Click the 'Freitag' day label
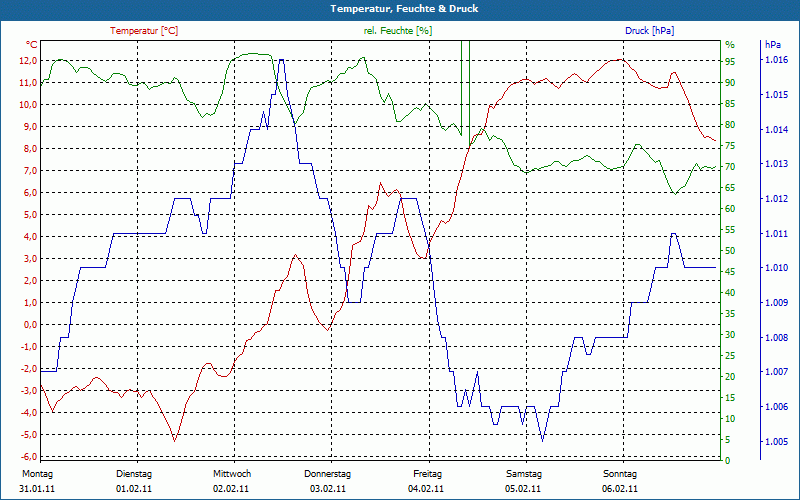The width and height of the screenshot is (800, 500). (428, 474)
